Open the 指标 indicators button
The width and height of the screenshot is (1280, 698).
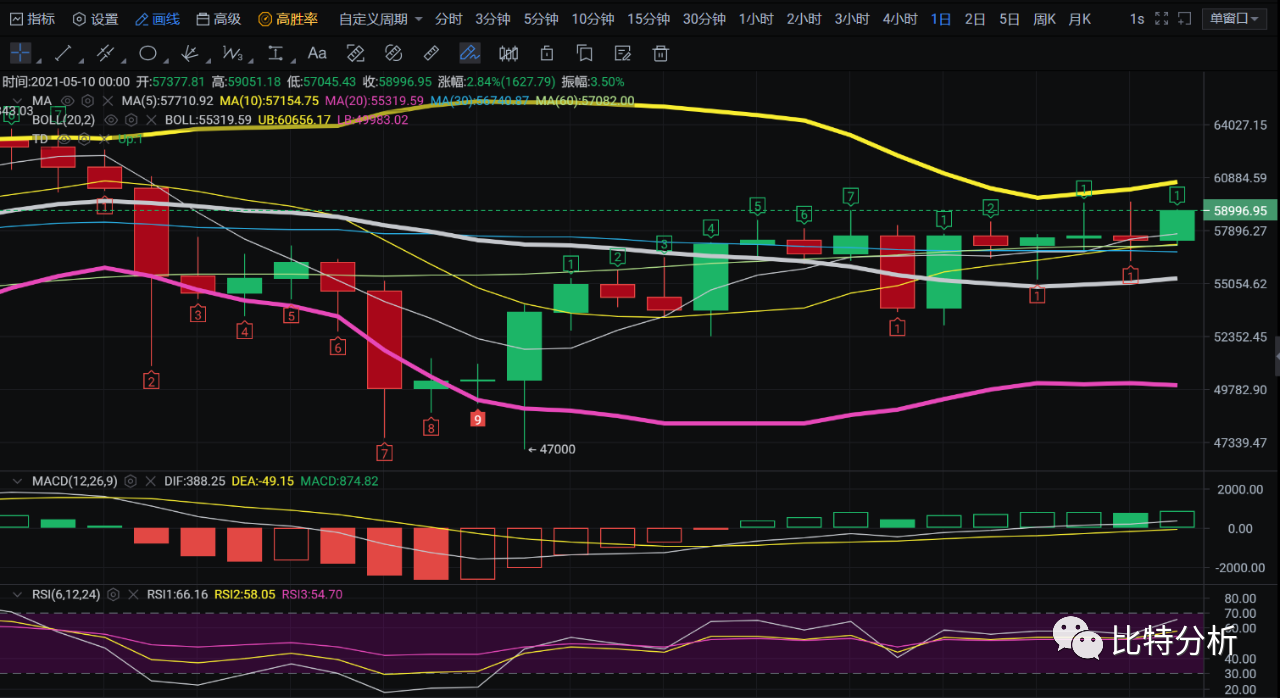pos(32,19)
